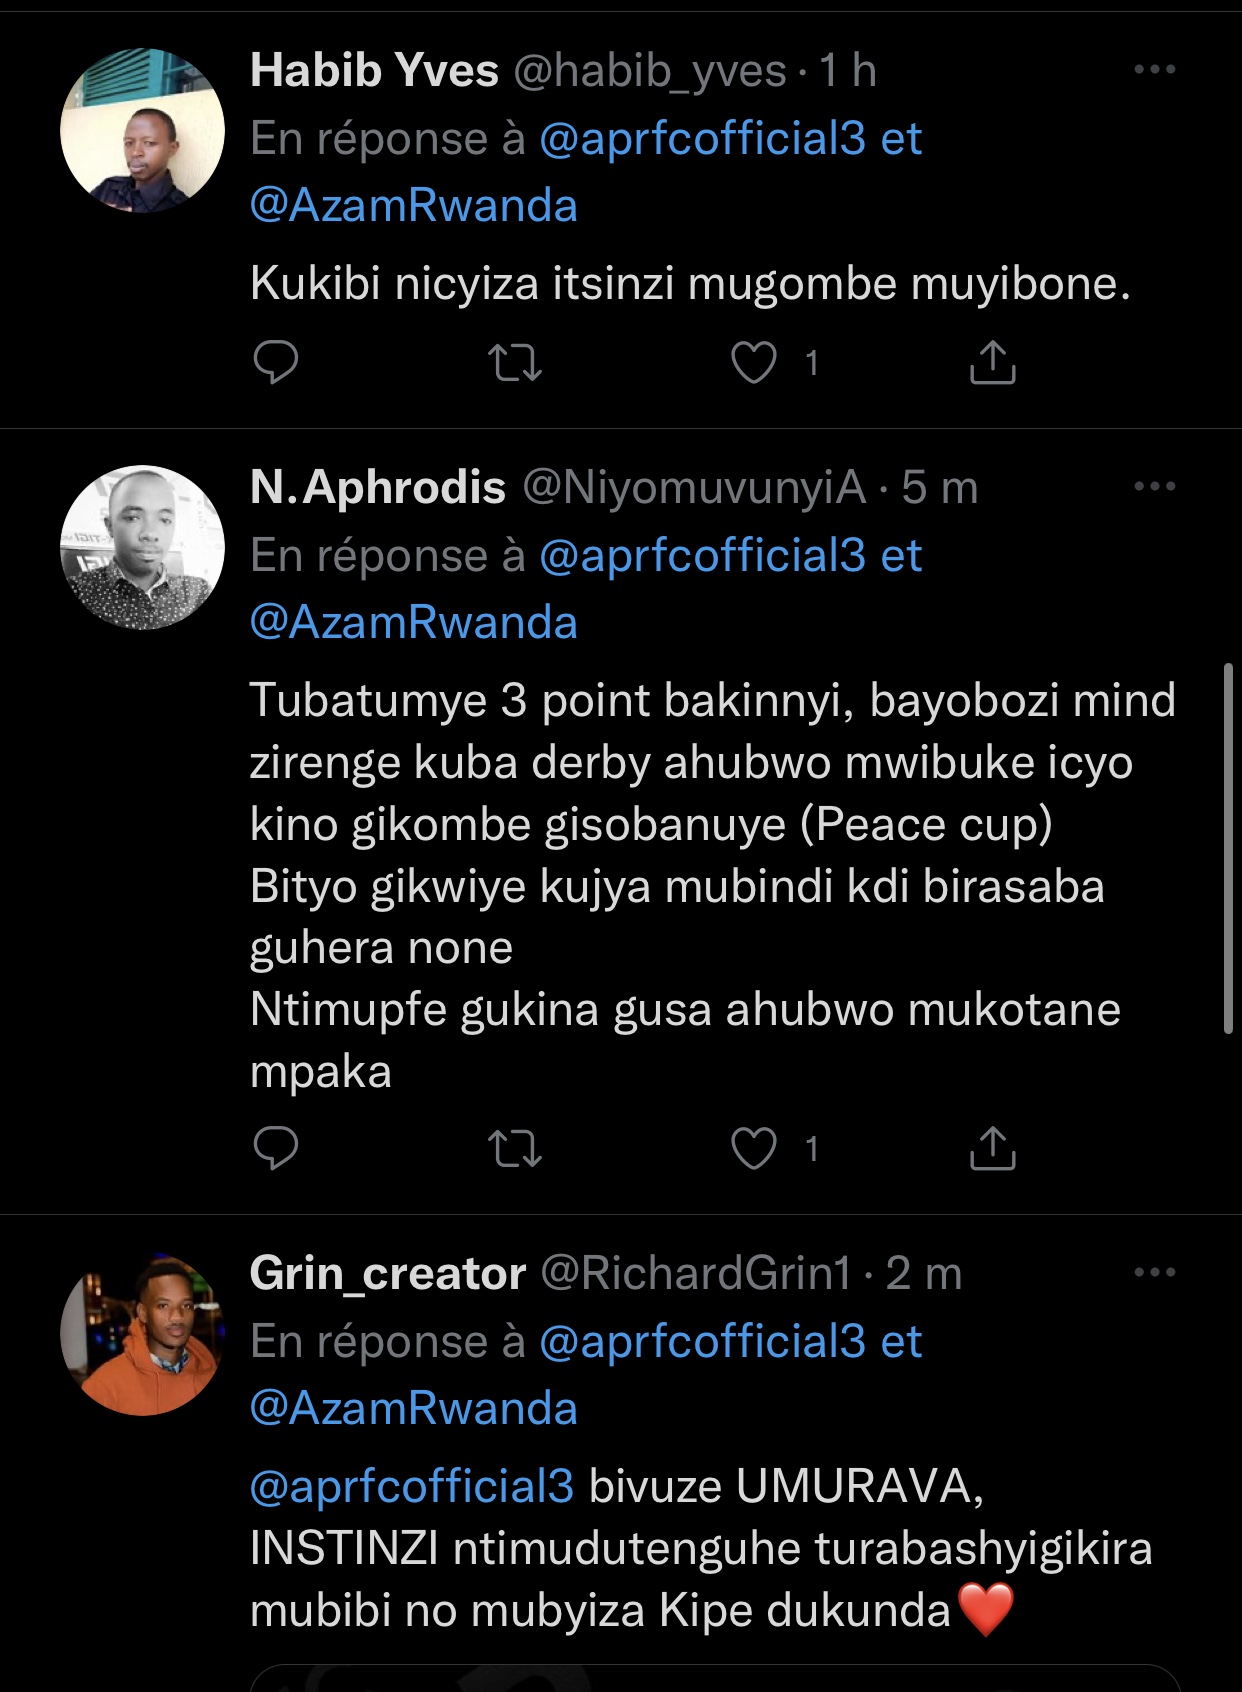
Task: Open @AzamRwanda link in Habib Yves' reply
Action: click(x=413, y=206)
